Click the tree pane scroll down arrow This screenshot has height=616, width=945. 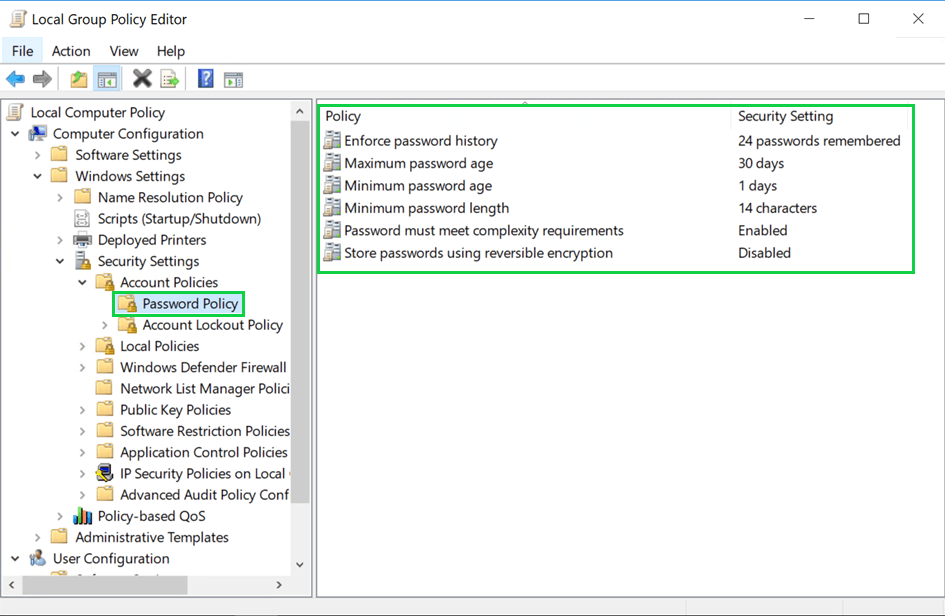tap(301, 565)
